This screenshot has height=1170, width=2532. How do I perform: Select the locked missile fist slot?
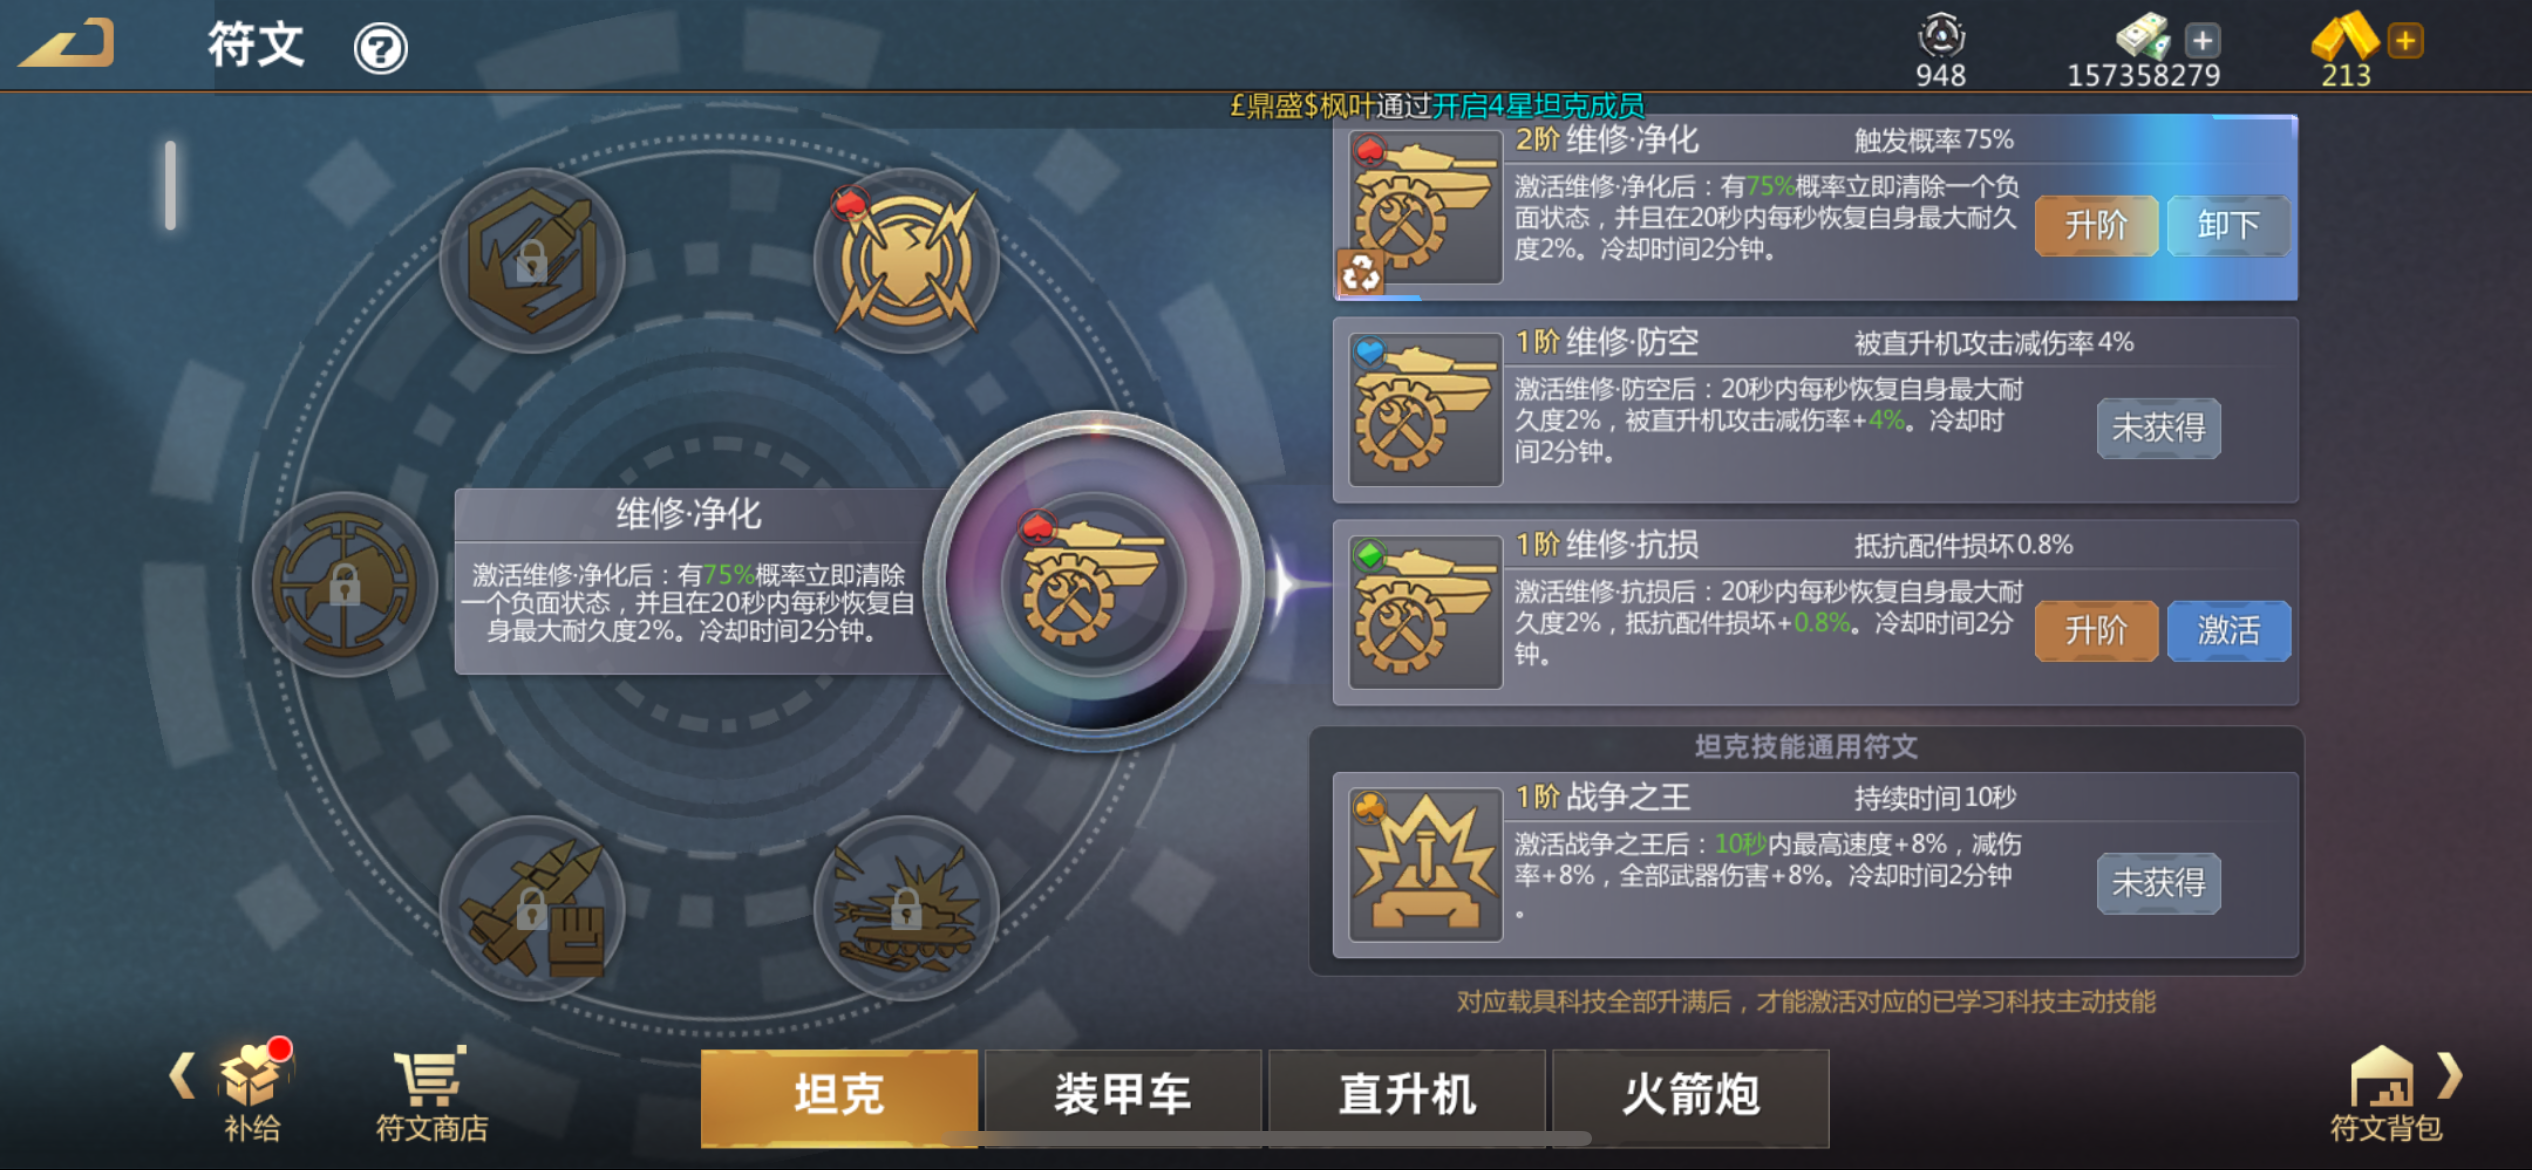(532, 908)
